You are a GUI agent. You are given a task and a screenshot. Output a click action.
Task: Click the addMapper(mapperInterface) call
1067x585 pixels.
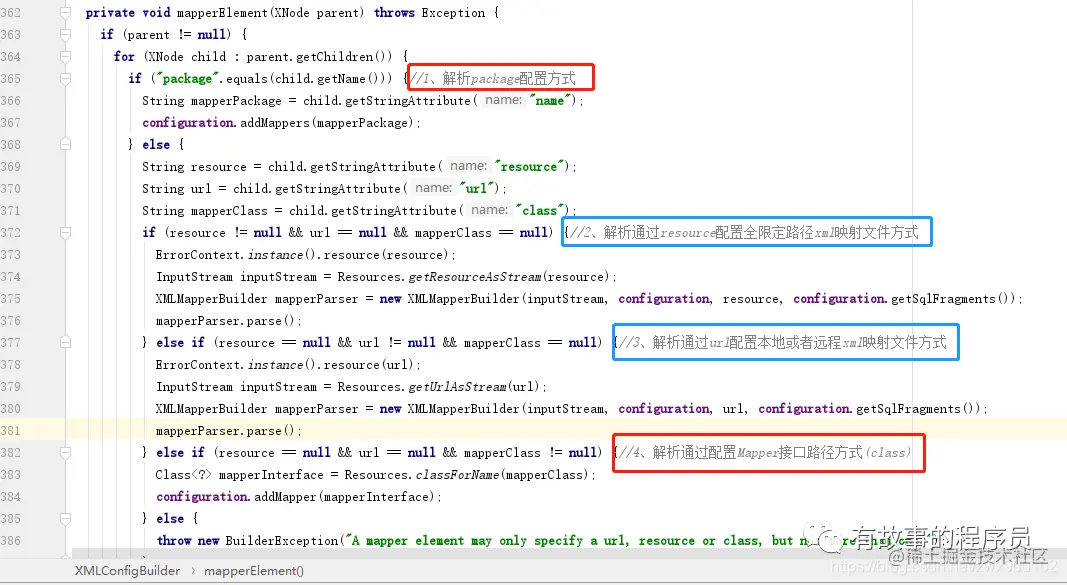(x=344, y=497)
